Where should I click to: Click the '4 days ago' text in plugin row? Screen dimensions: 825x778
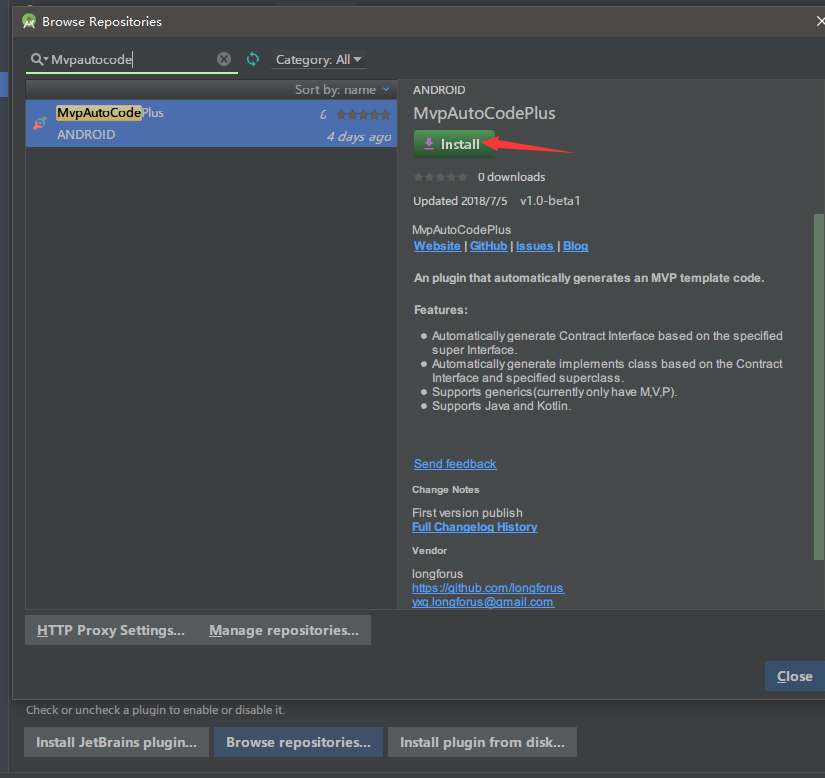coord(359,137)
